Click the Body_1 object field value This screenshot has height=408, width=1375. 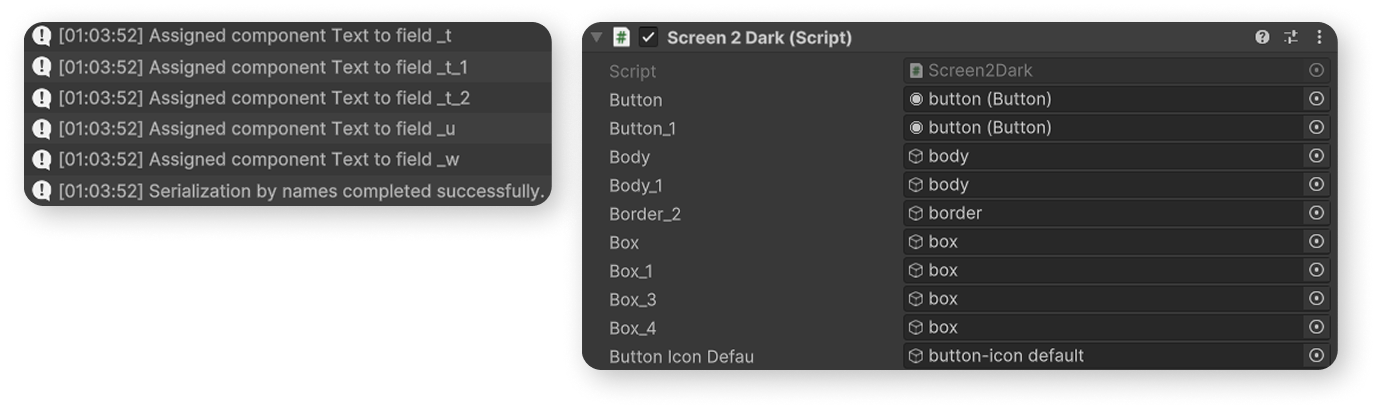1105,185
